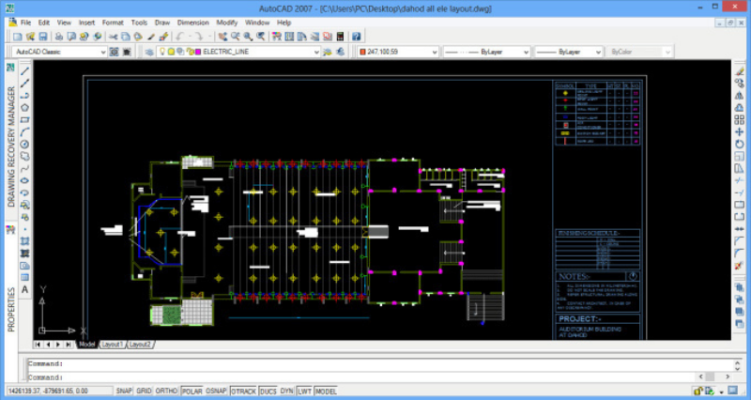
Task: Open the AutoCAD Classic workspace dropdown
Action: 103,51
